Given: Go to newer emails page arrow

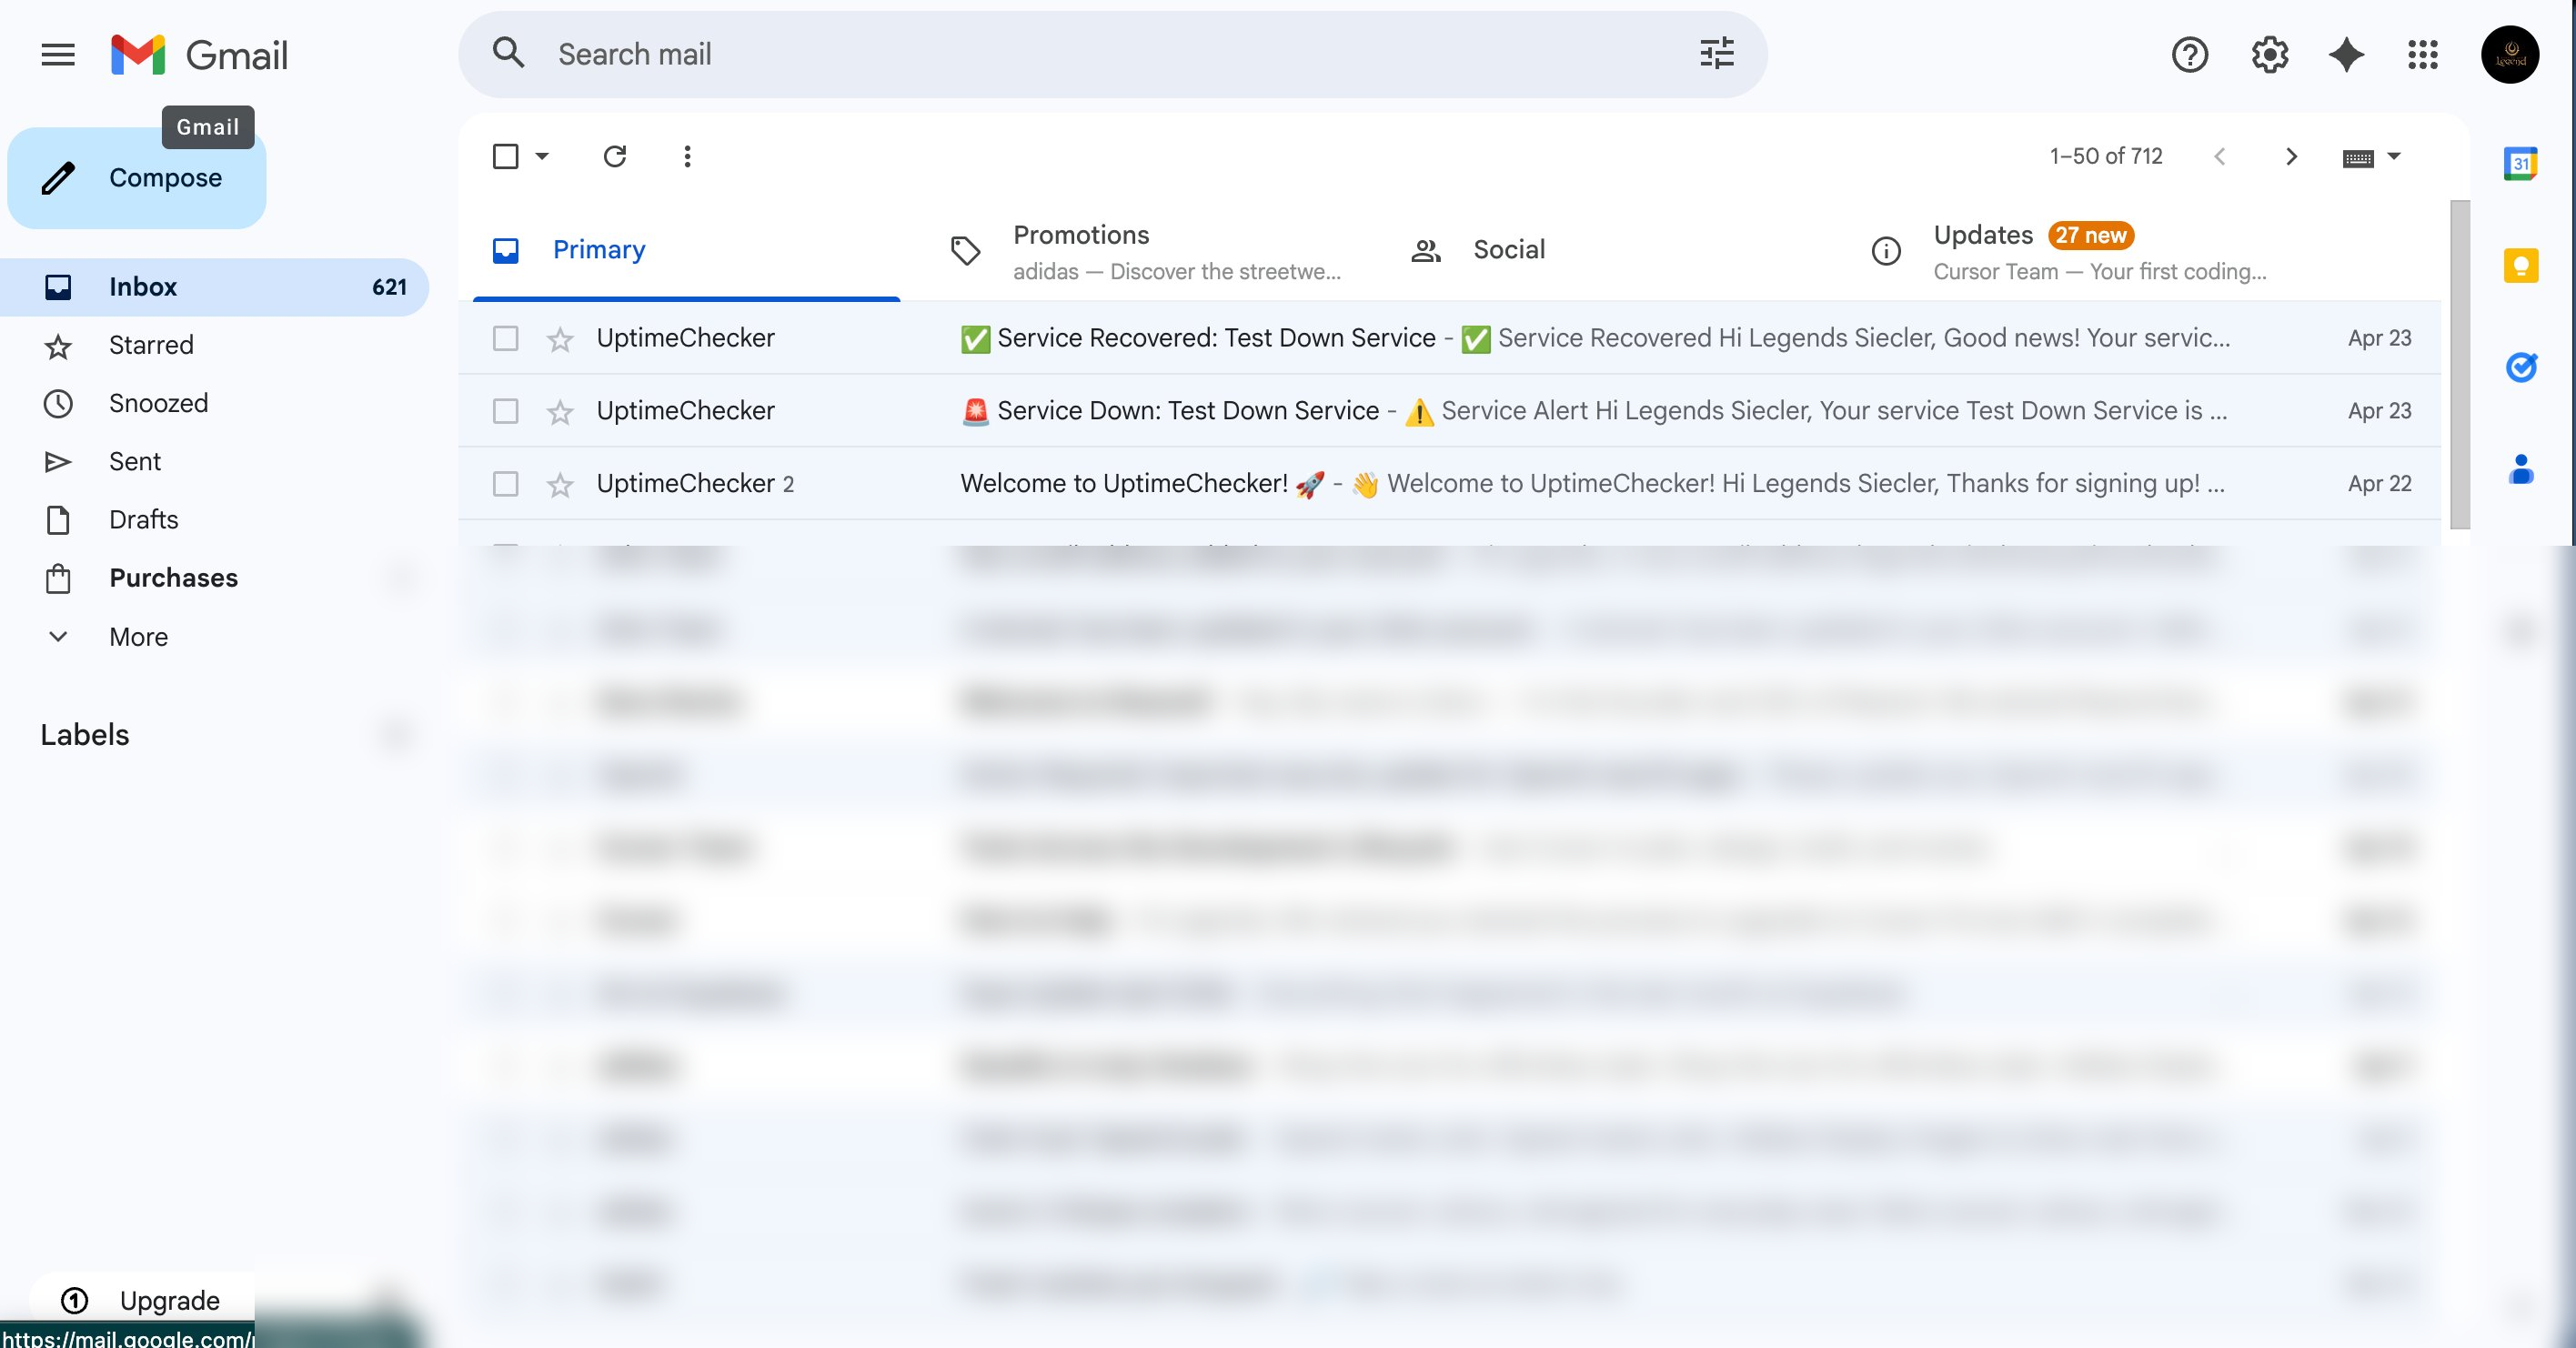Looking at the screenshot, I should 2219,156.
